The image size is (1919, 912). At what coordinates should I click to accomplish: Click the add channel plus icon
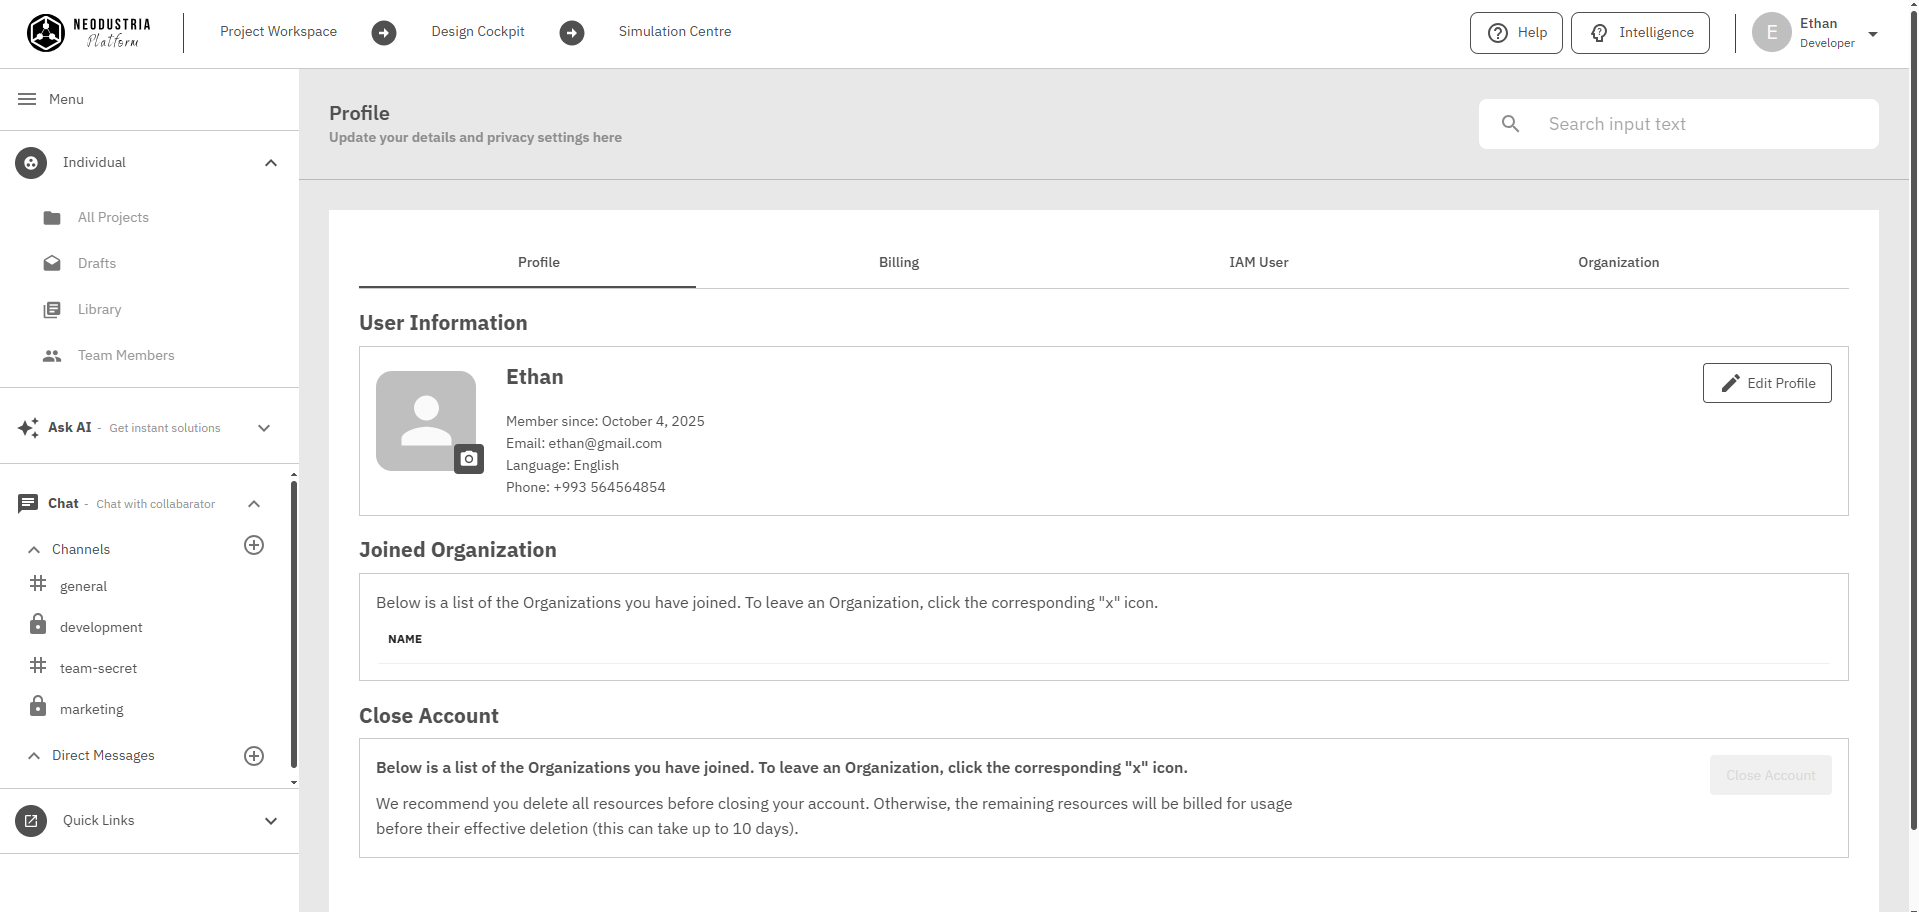click(x=254, y=545)
